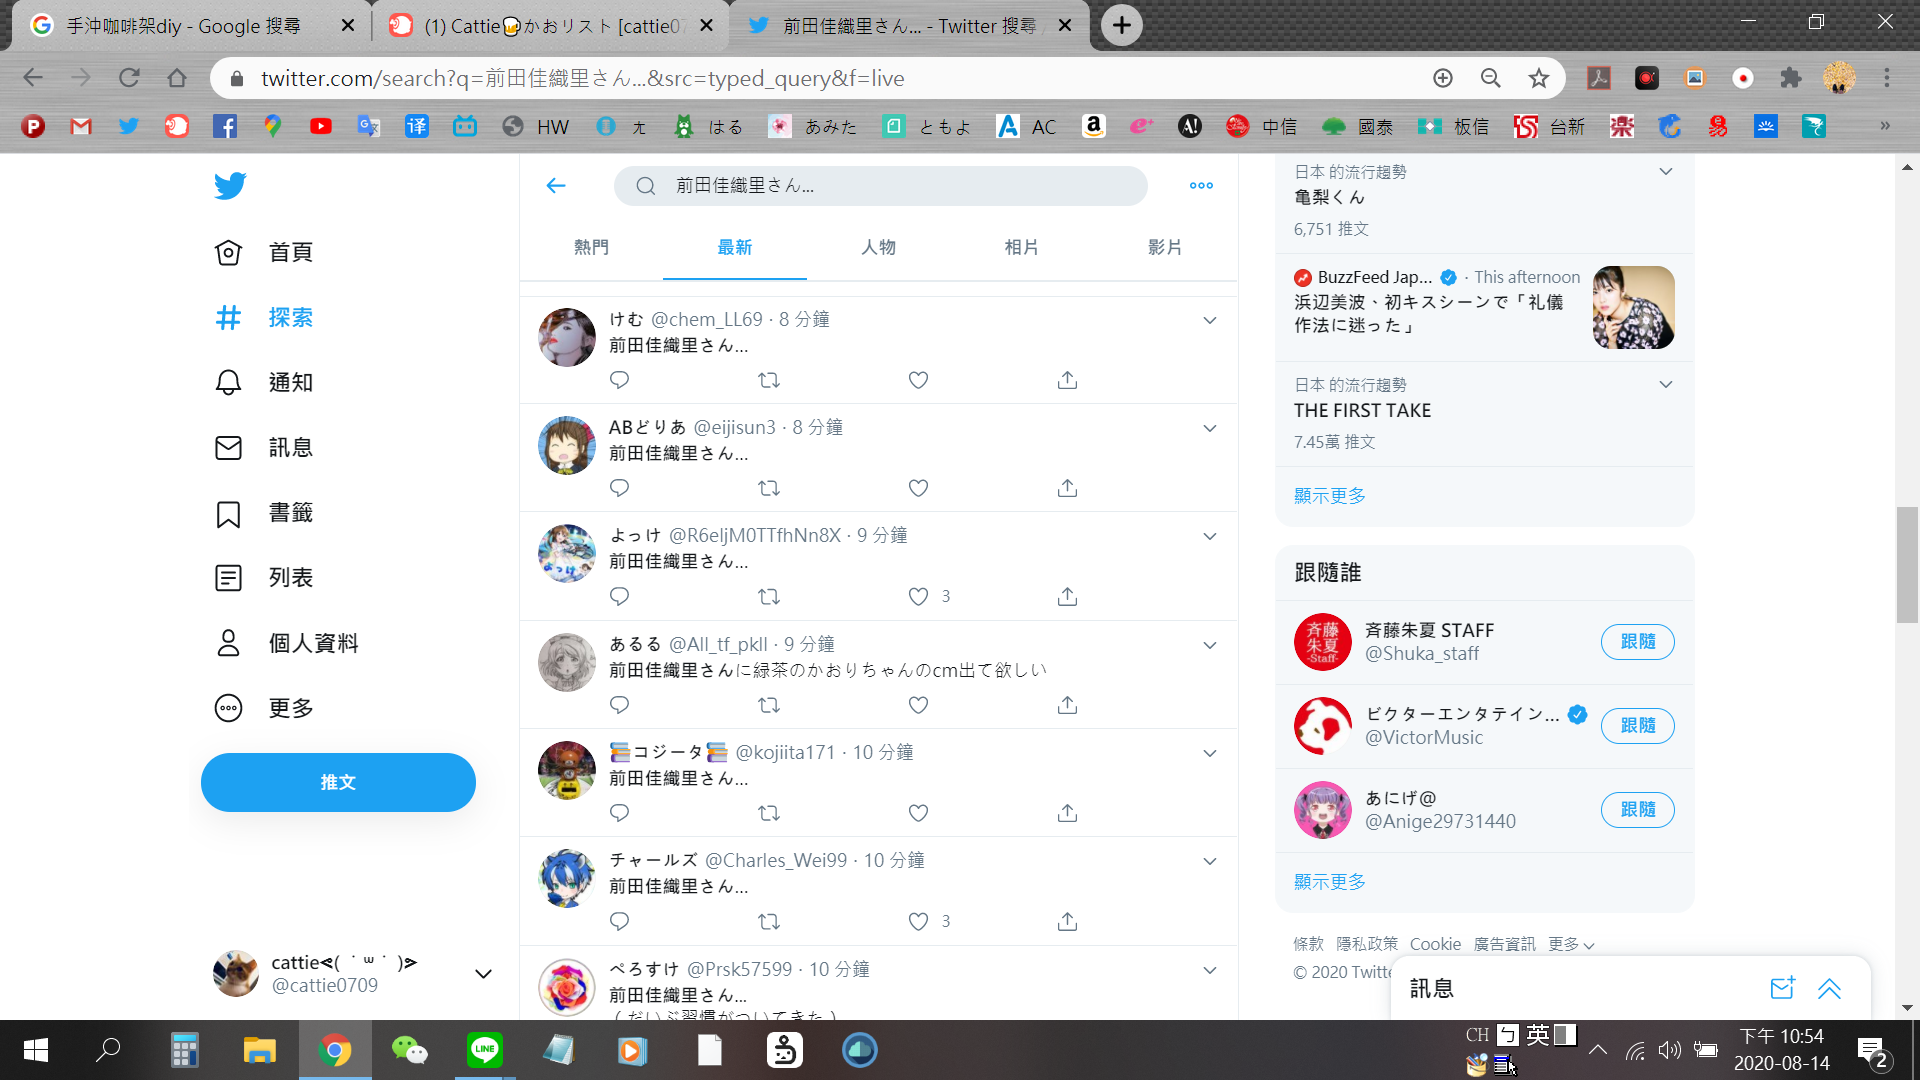The width and height of the screenshot is (1920, 1080).
Task: Bookmark this page with star icon
Action: 1538,78
